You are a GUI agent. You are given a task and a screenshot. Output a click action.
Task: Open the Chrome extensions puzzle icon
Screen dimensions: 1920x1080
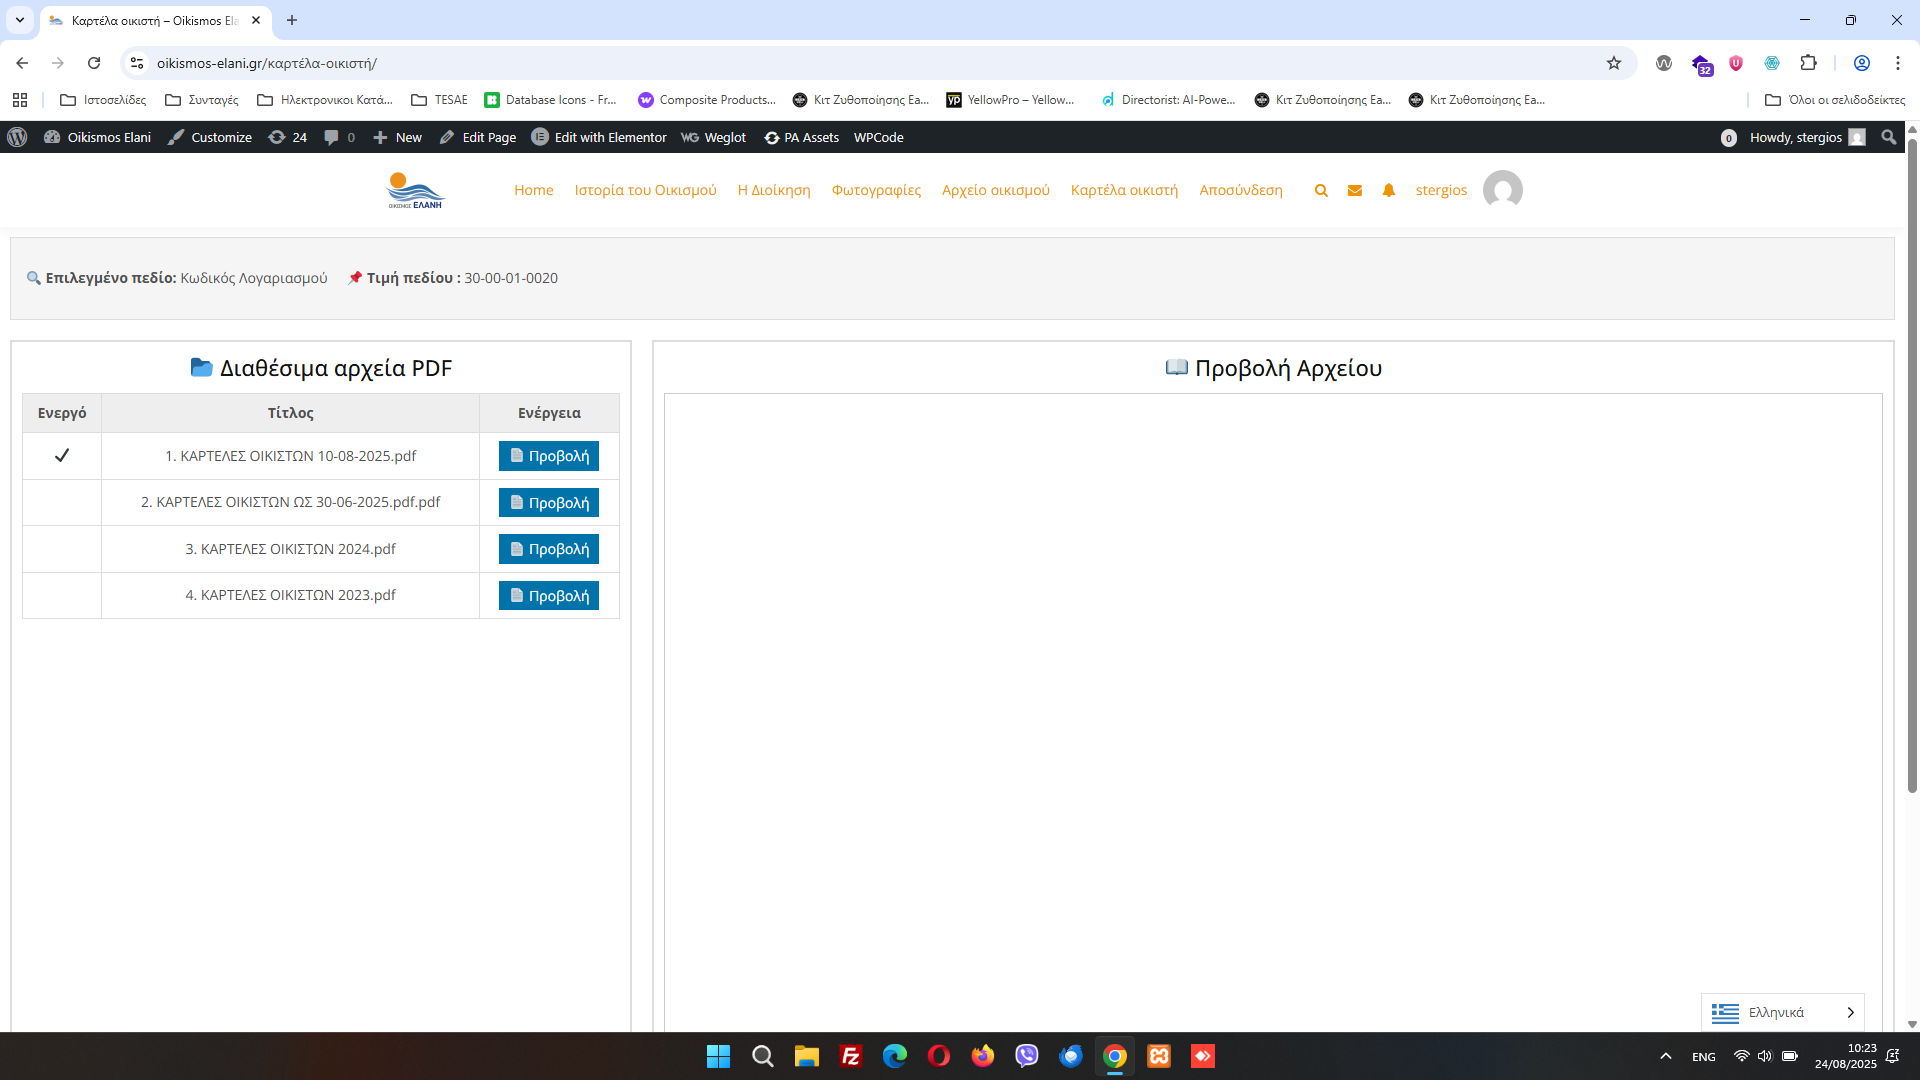(1808, 63)
